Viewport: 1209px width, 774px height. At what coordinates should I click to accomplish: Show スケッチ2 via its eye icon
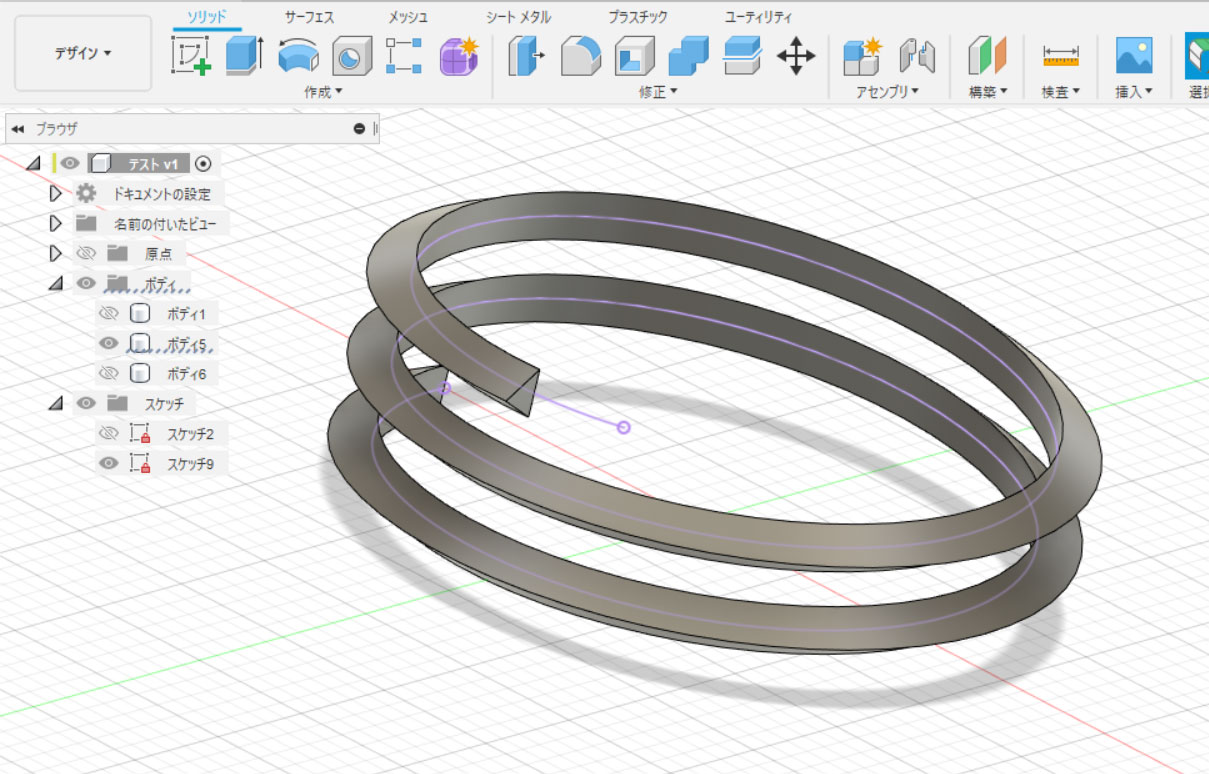click(x=109, y=434)
